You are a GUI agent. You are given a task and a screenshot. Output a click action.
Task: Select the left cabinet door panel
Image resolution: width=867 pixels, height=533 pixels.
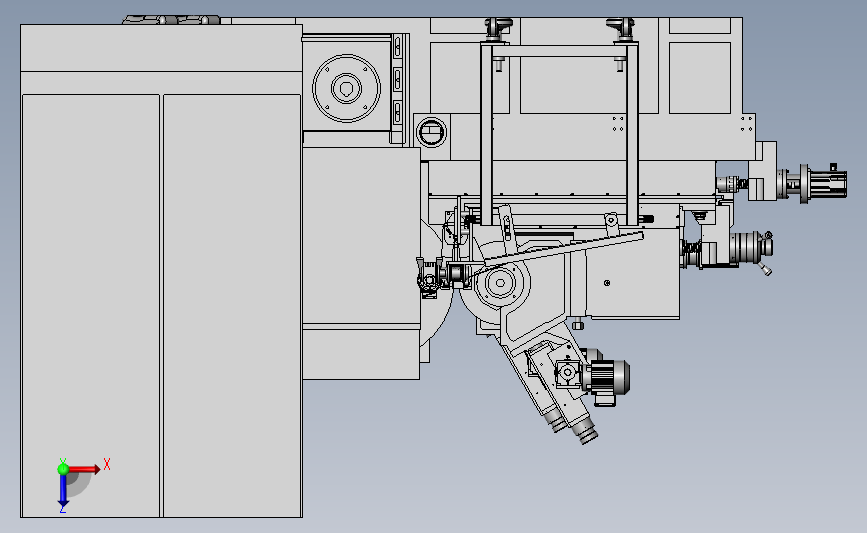pyautogui.click(x=91, y=306)
